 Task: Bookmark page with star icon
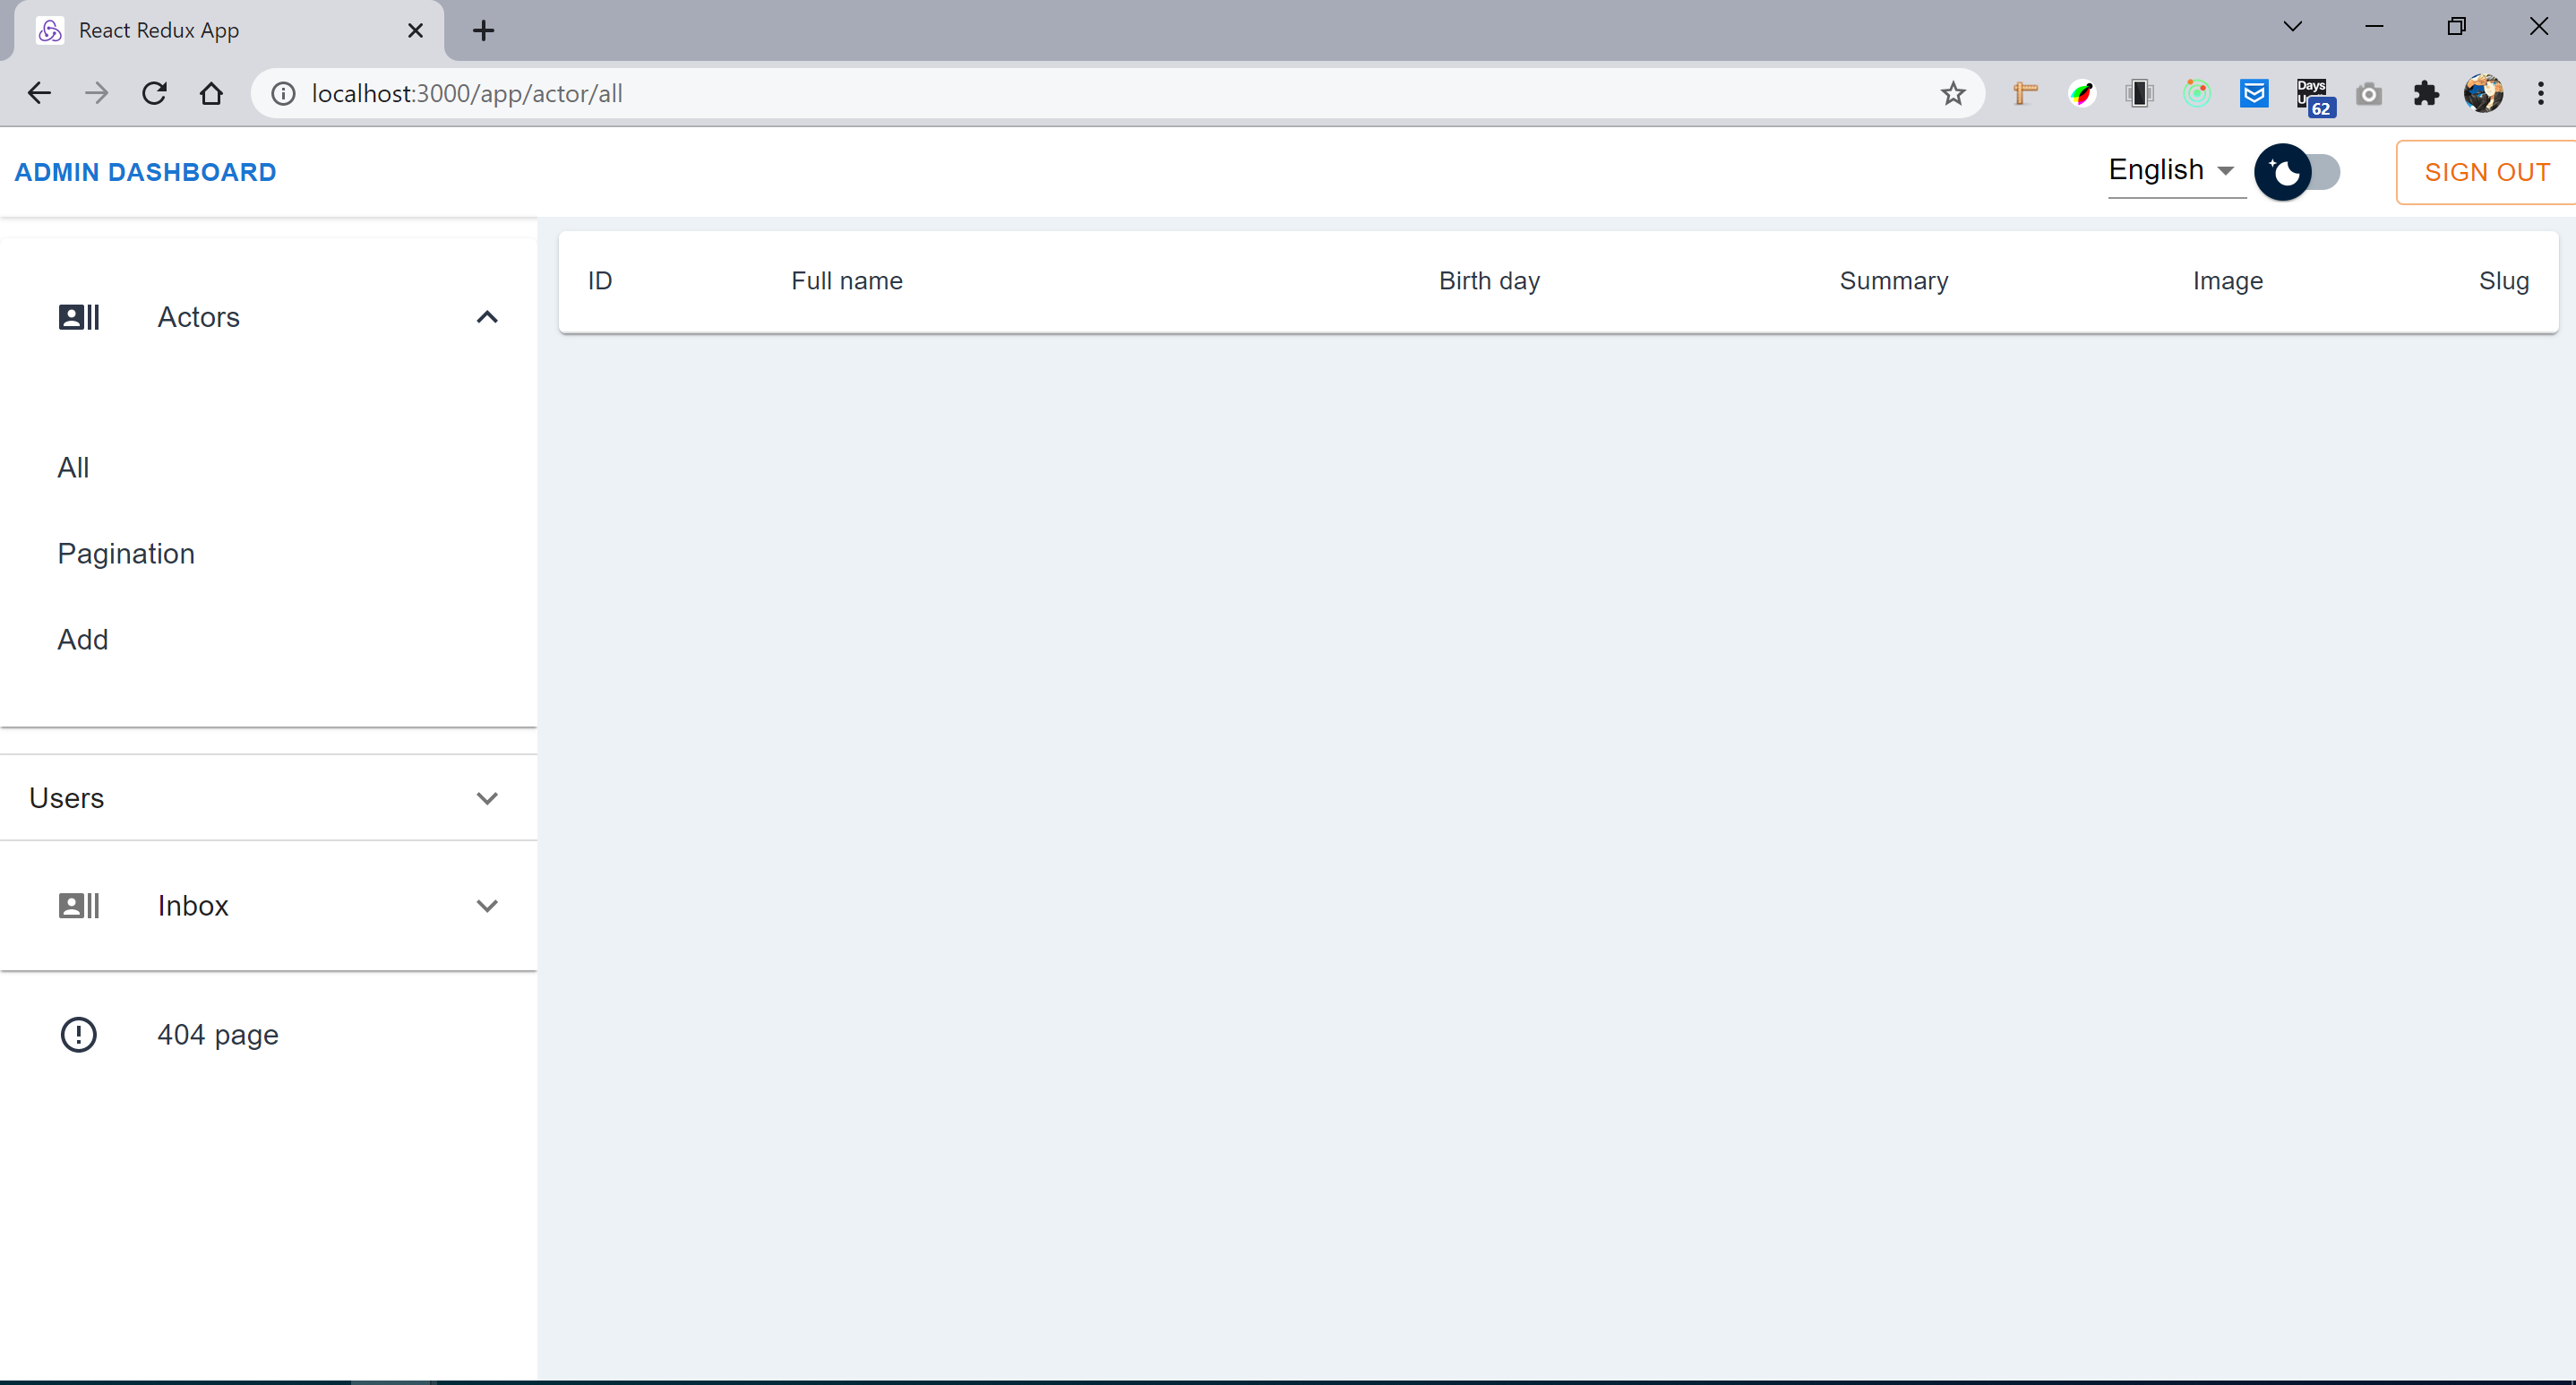[1952, 93]
